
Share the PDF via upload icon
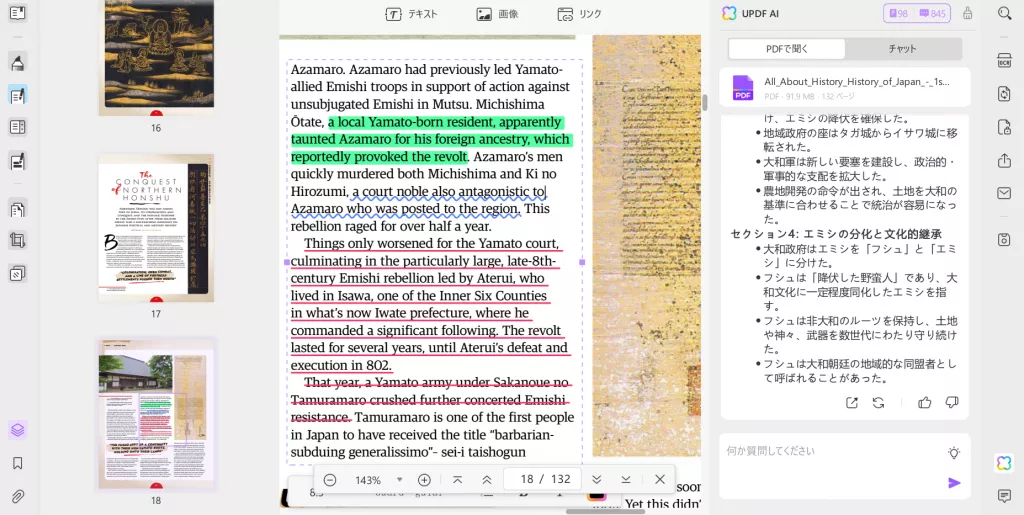[x=1004, y=161]
